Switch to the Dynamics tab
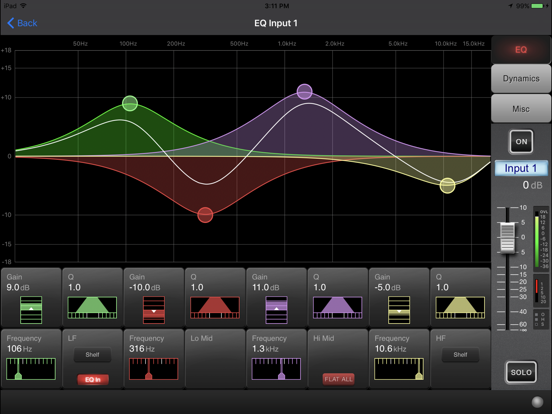Screen dimensions: 552x414 coord(521,78)
